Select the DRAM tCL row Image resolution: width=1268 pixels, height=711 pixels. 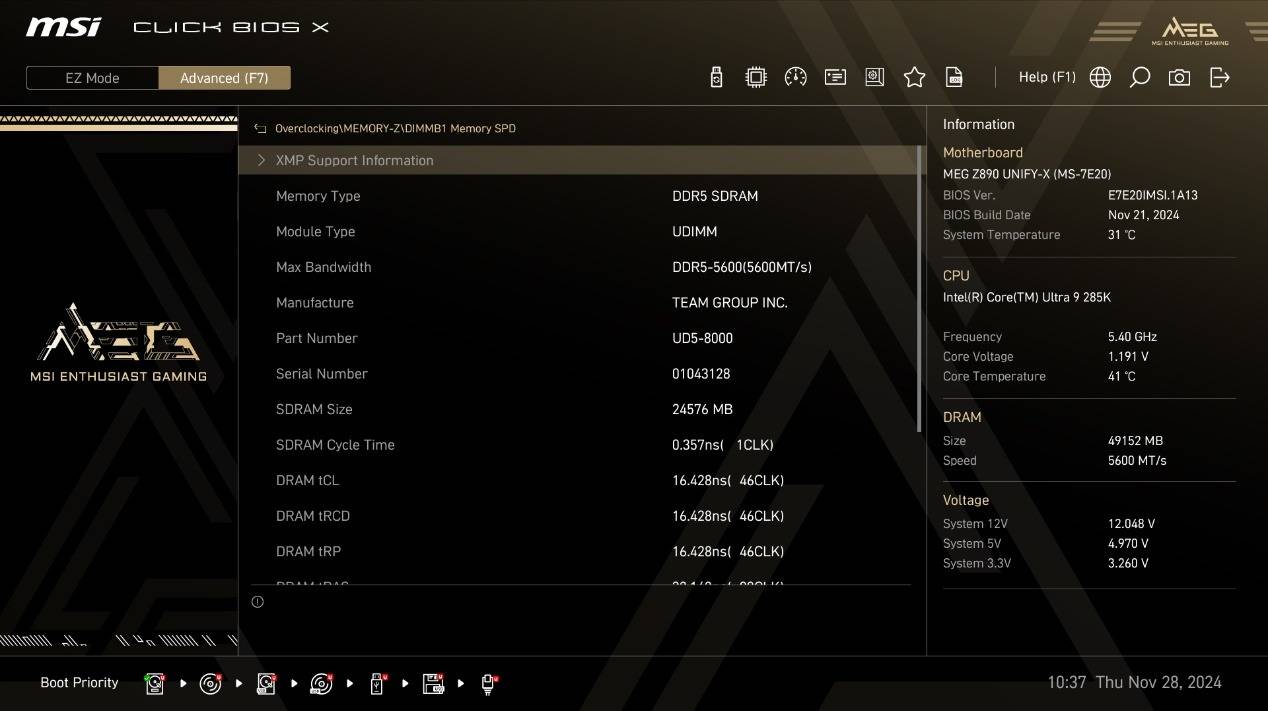(578, 480)
